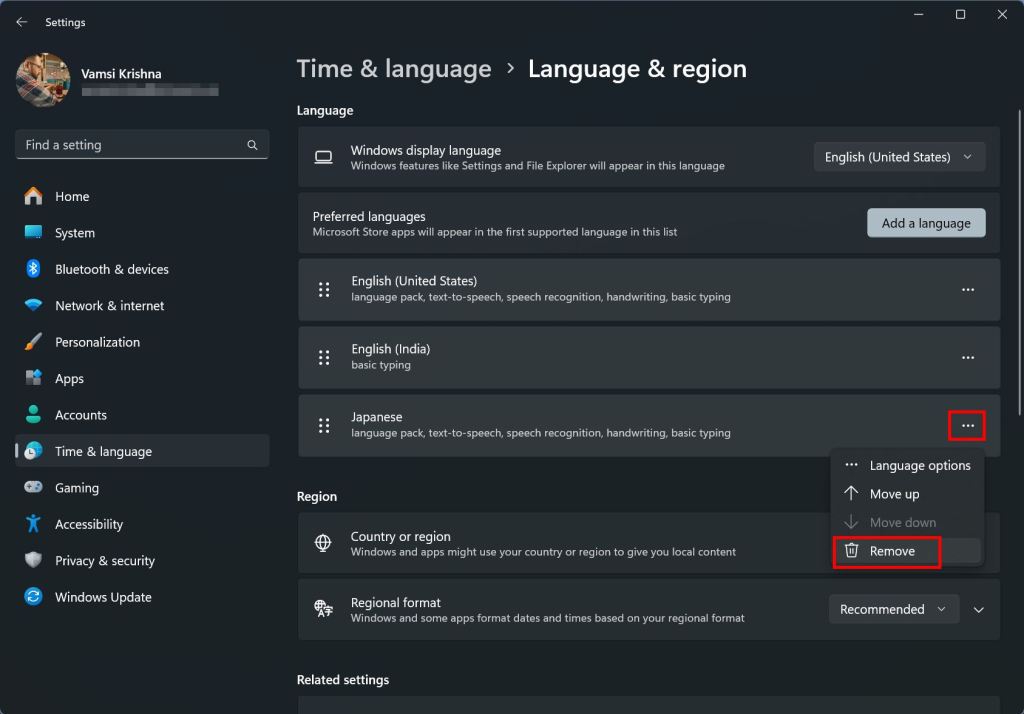Click the search magnifier icon

pos(252,145)
